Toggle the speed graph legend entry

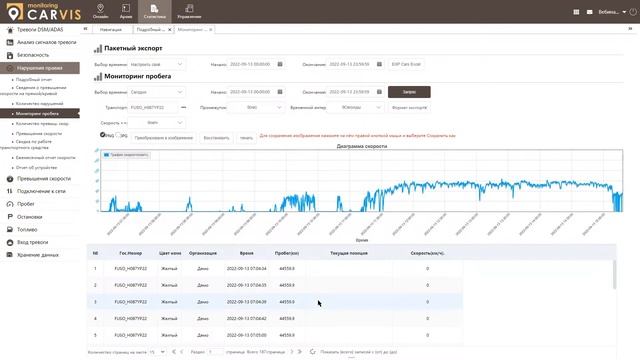click(126, 155)
